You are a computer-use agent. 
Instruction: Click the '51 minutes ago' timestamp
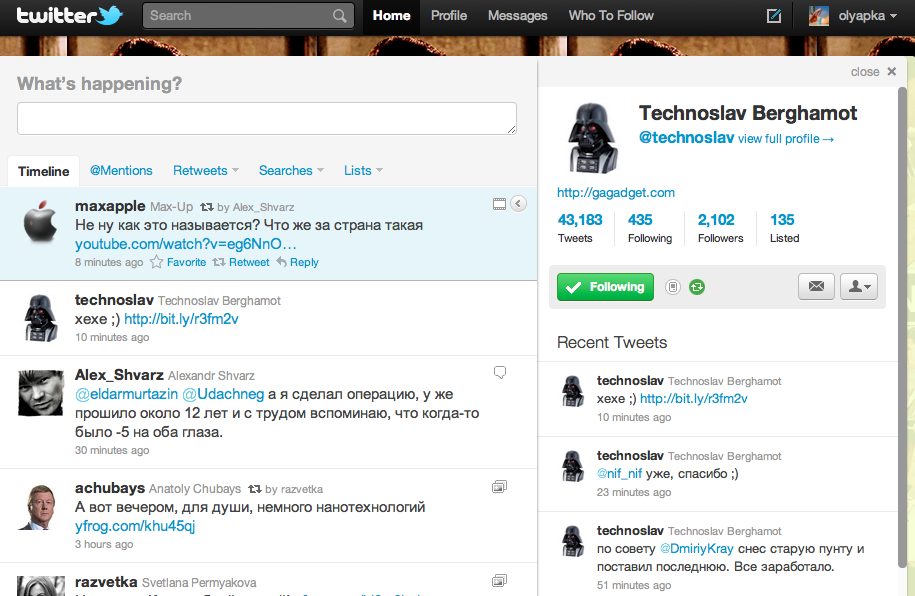click(x=634, y=585)
